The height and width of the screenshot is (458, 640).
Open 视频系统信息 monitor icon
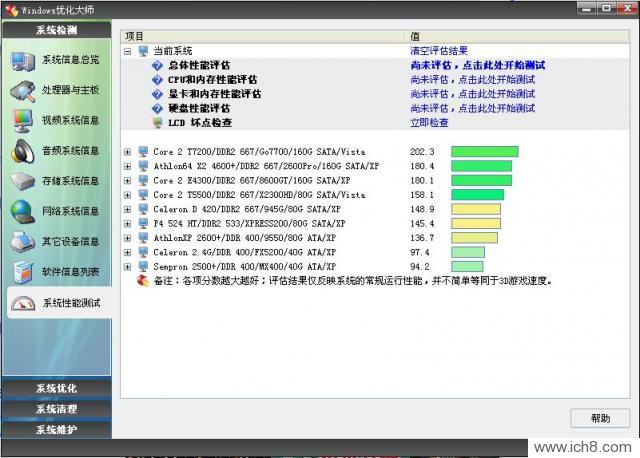point(23,121)
